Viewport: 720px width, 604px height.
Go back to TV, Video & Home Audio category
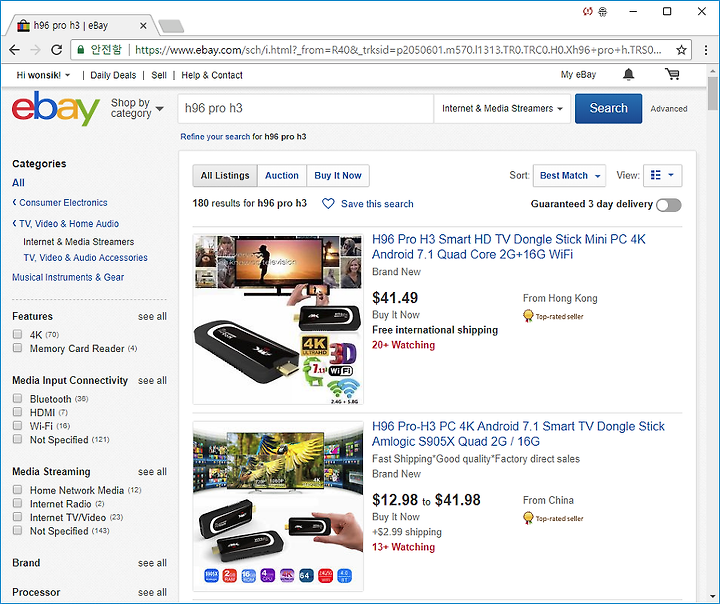(69, 224)
